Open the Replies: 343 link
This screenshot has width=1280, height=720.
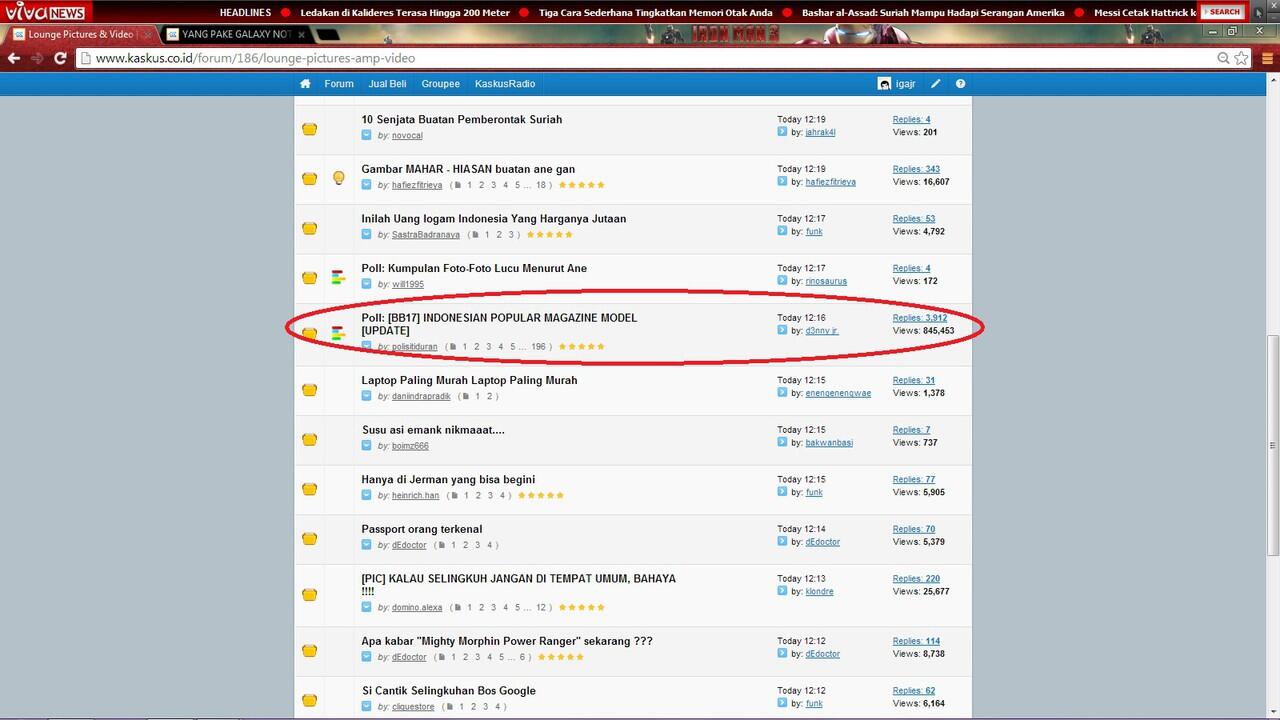point(916,169)
